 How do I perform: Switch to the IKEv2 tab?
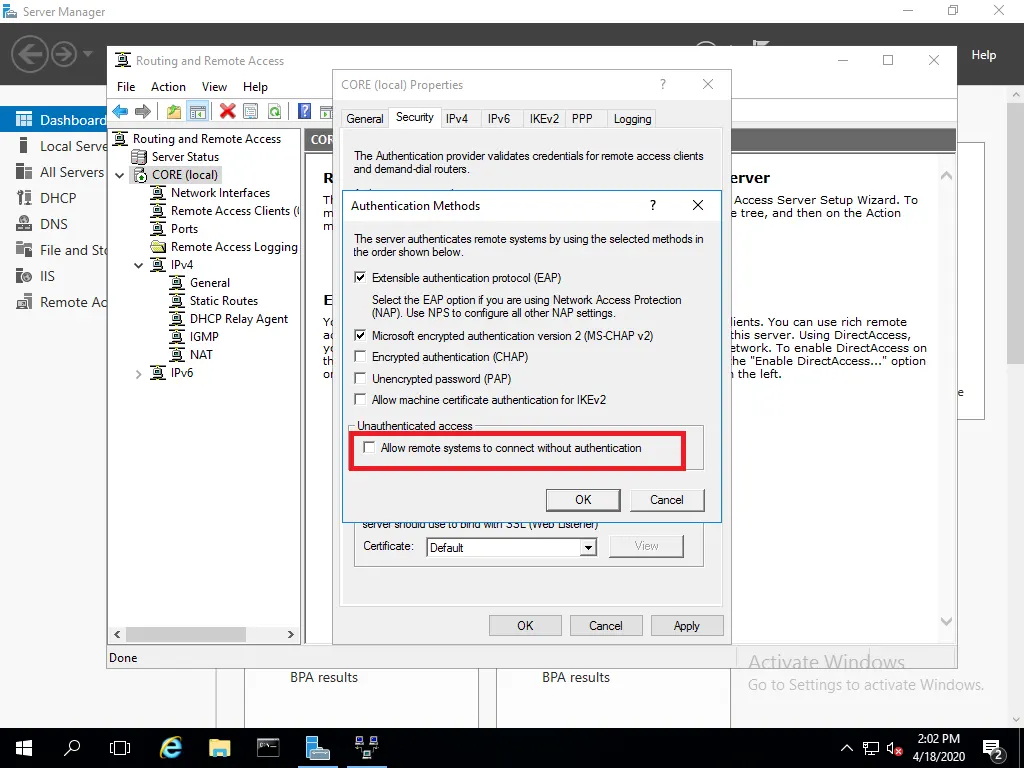544,119
